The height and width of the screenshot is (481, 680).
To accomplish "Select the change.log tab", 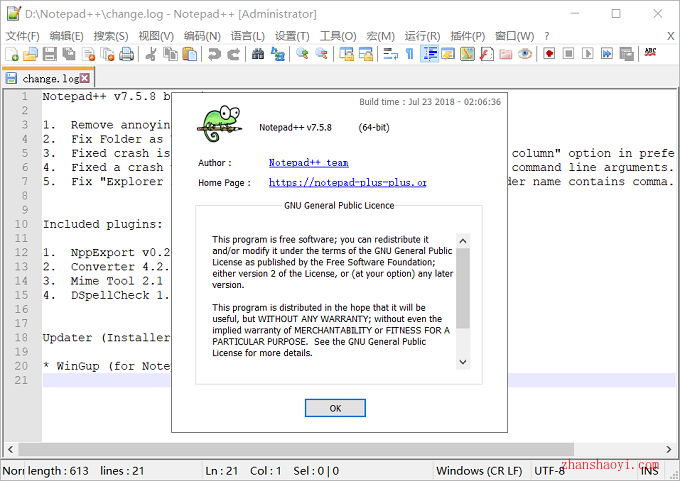I will tap(49, 78).
